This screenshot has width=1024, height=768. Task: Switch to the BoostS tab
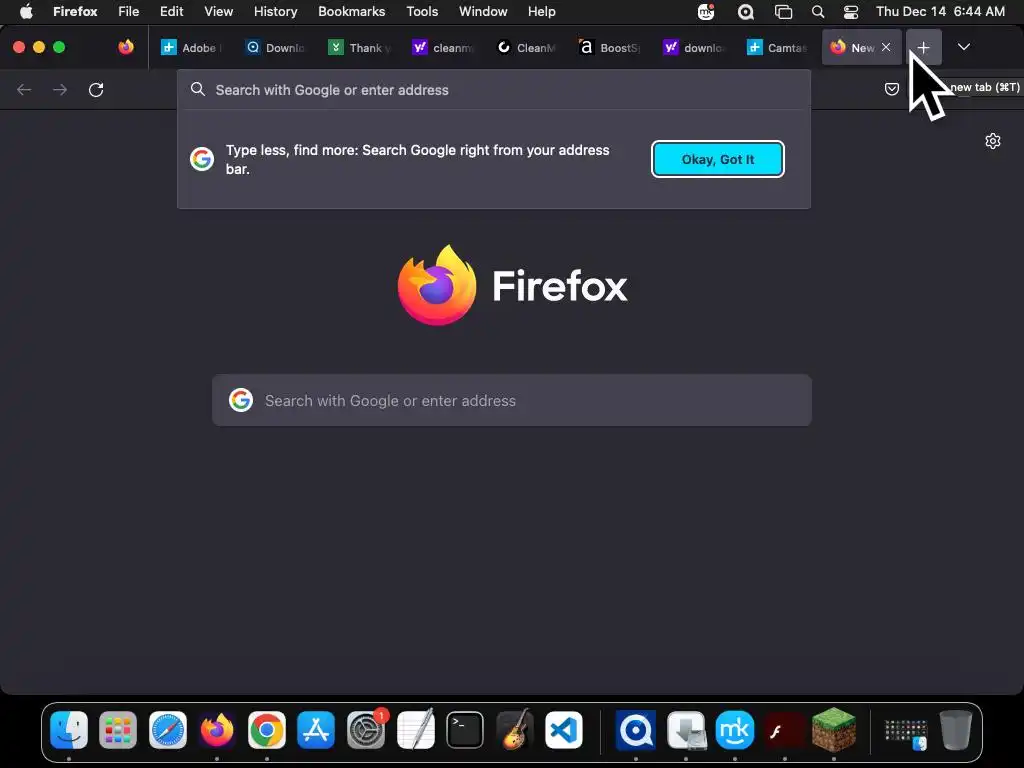point(610,48)
